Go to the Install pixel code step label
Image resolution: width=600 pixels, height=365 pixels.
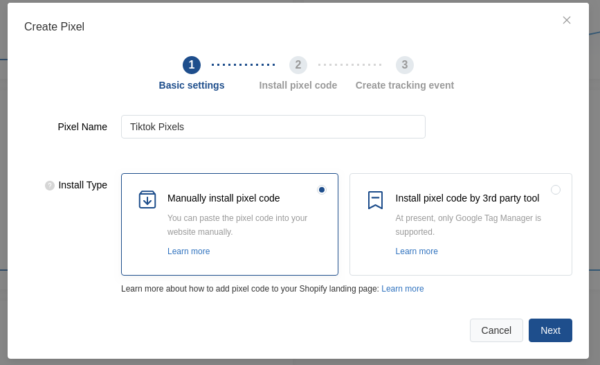(298, 85)
